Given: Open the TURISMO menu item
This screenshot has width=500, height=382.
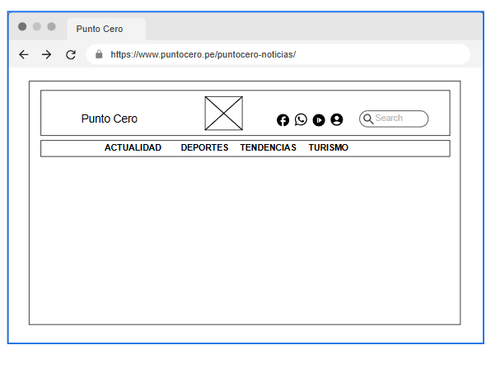Looking at the screenshot, I should (x=328, y=147).
